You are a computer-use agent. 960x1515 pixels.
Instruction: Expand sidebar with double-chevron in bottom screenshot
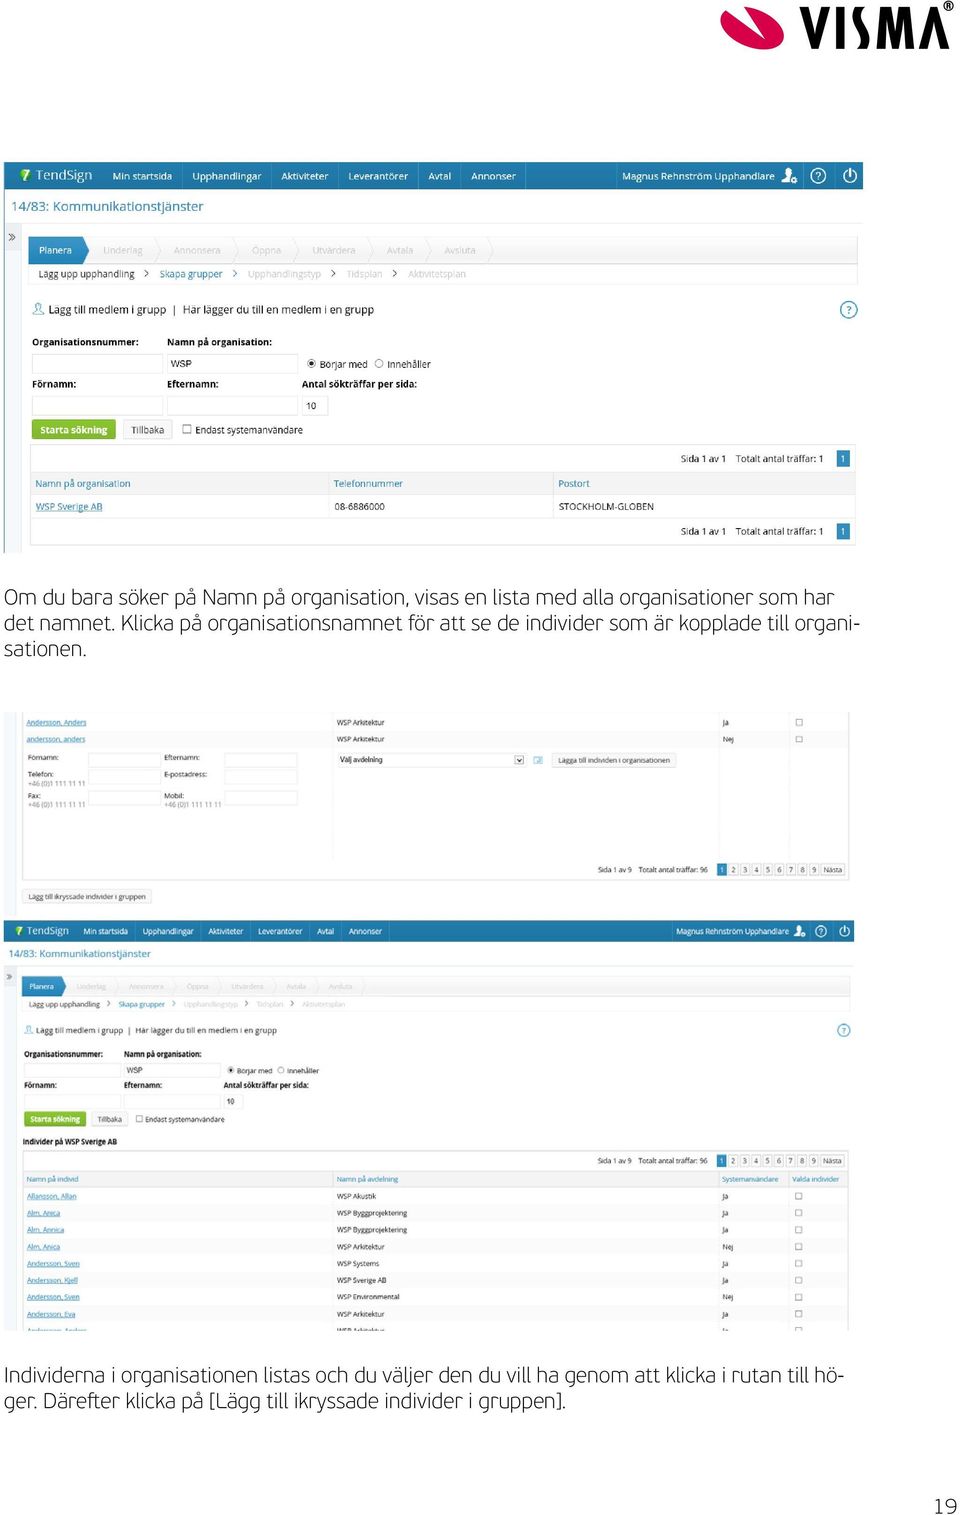10,976
